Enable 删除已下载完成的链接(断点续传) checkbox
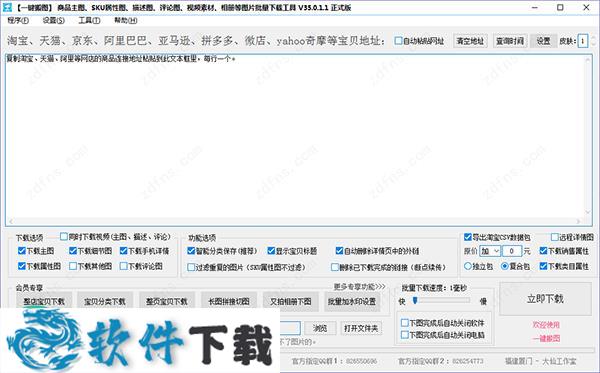 [335, 267]
